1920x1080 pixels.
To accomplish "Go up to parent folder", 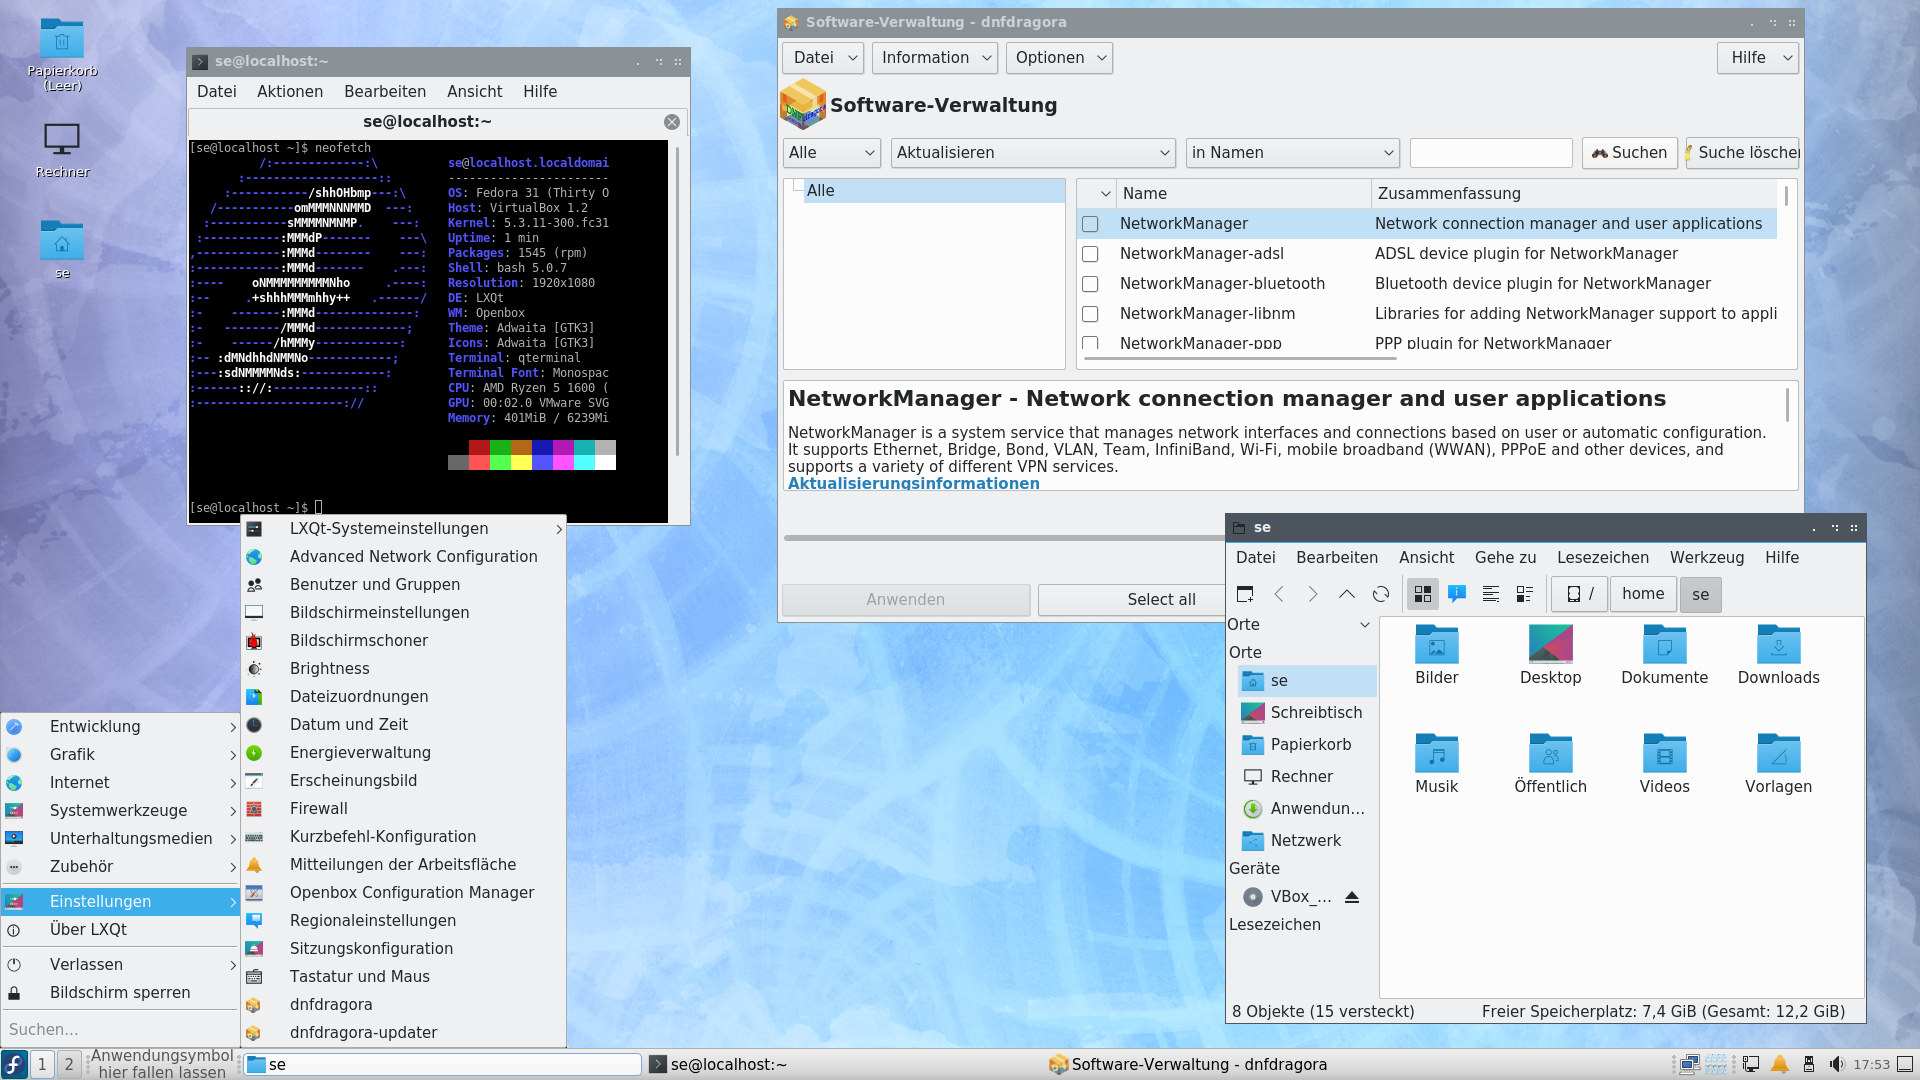I will (x=1347, y=594).
